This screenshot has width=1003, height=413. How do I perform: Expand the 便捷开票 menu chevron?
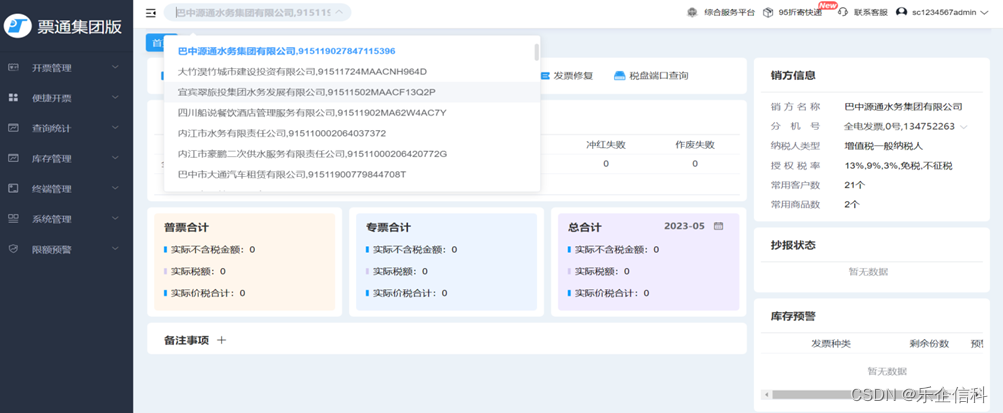(x=115, y=97)
